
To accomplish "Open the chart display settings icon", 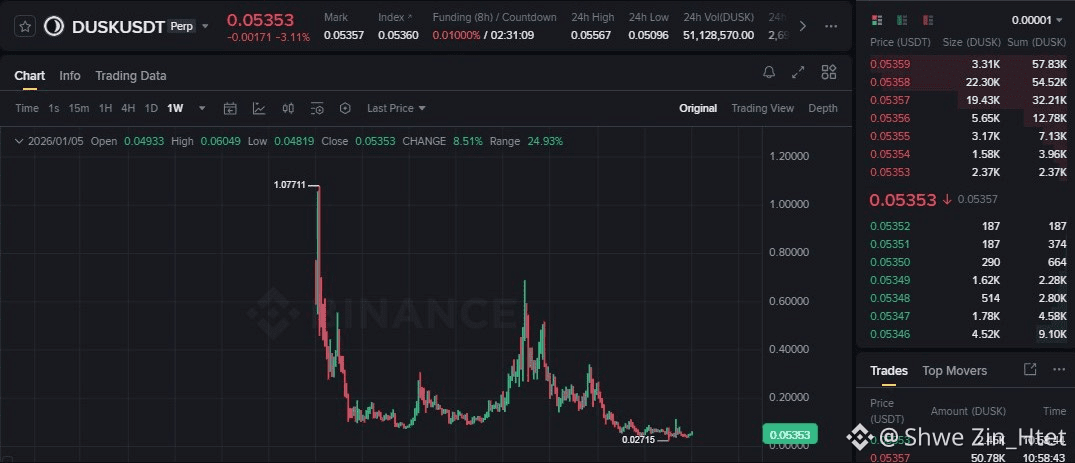I will (317, 108).
